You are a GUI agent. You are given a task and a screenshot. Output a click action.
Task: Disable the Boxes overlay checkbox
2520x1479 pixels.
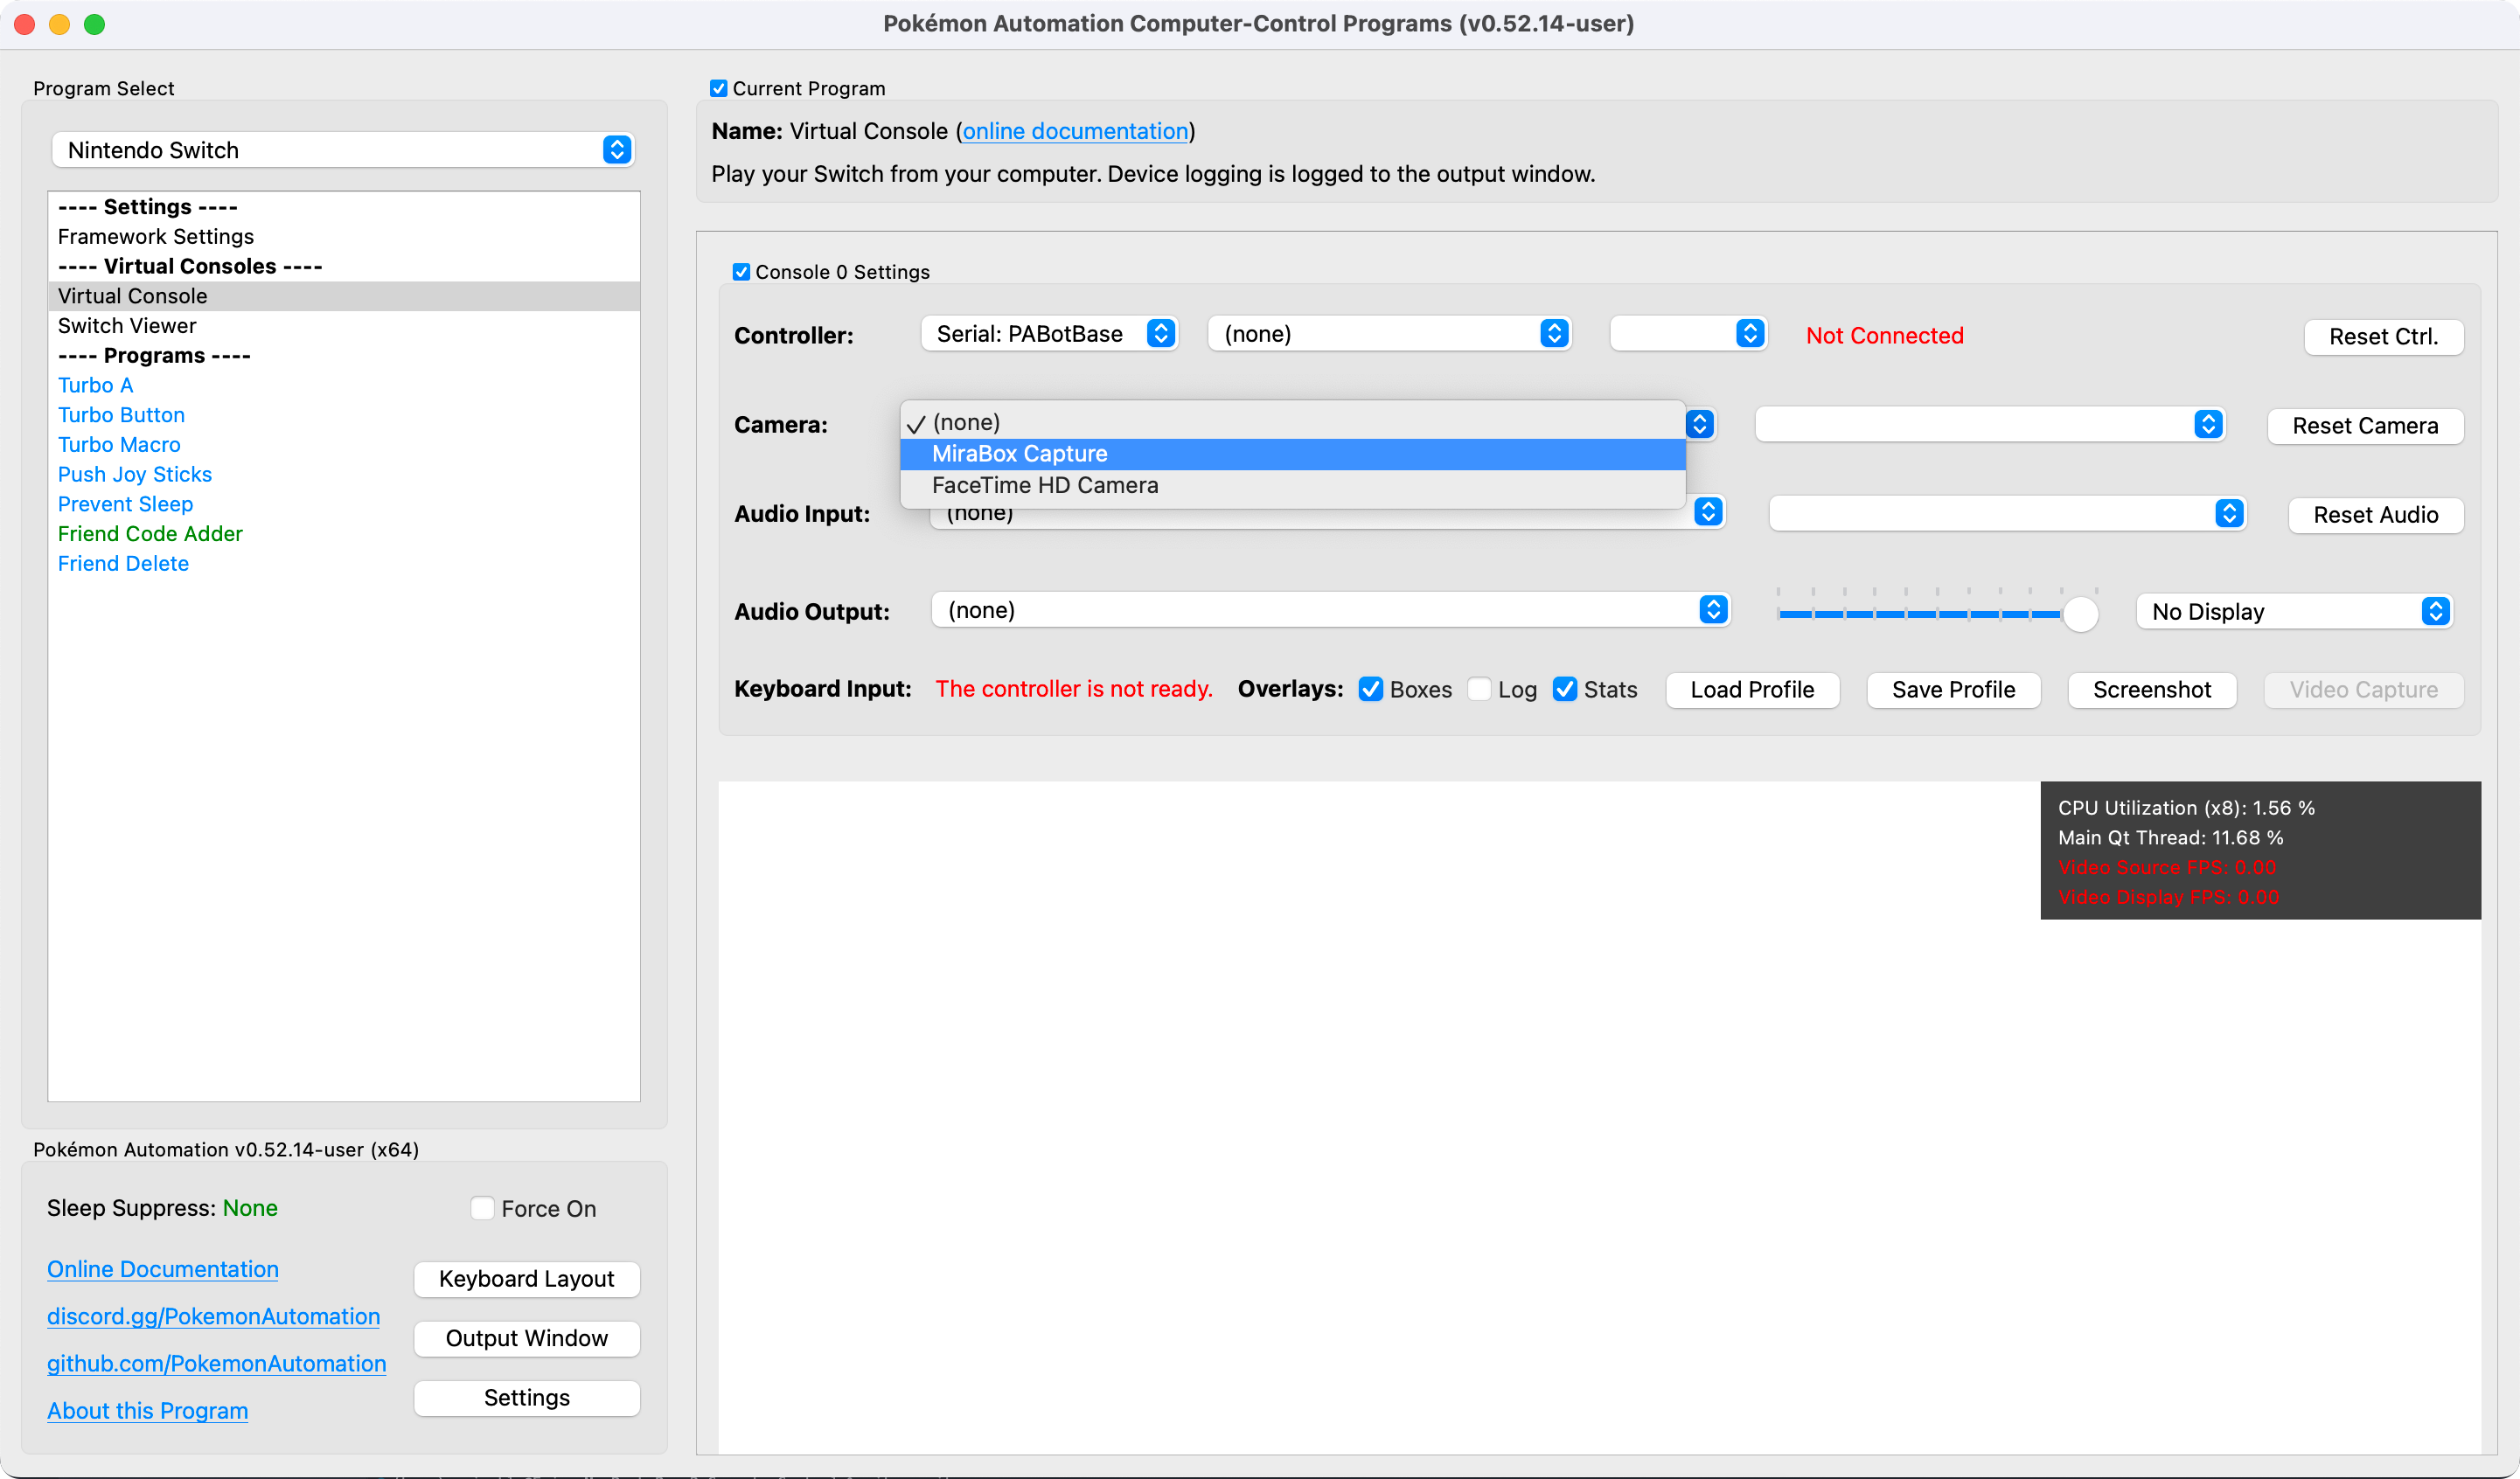click(1371, 689)
